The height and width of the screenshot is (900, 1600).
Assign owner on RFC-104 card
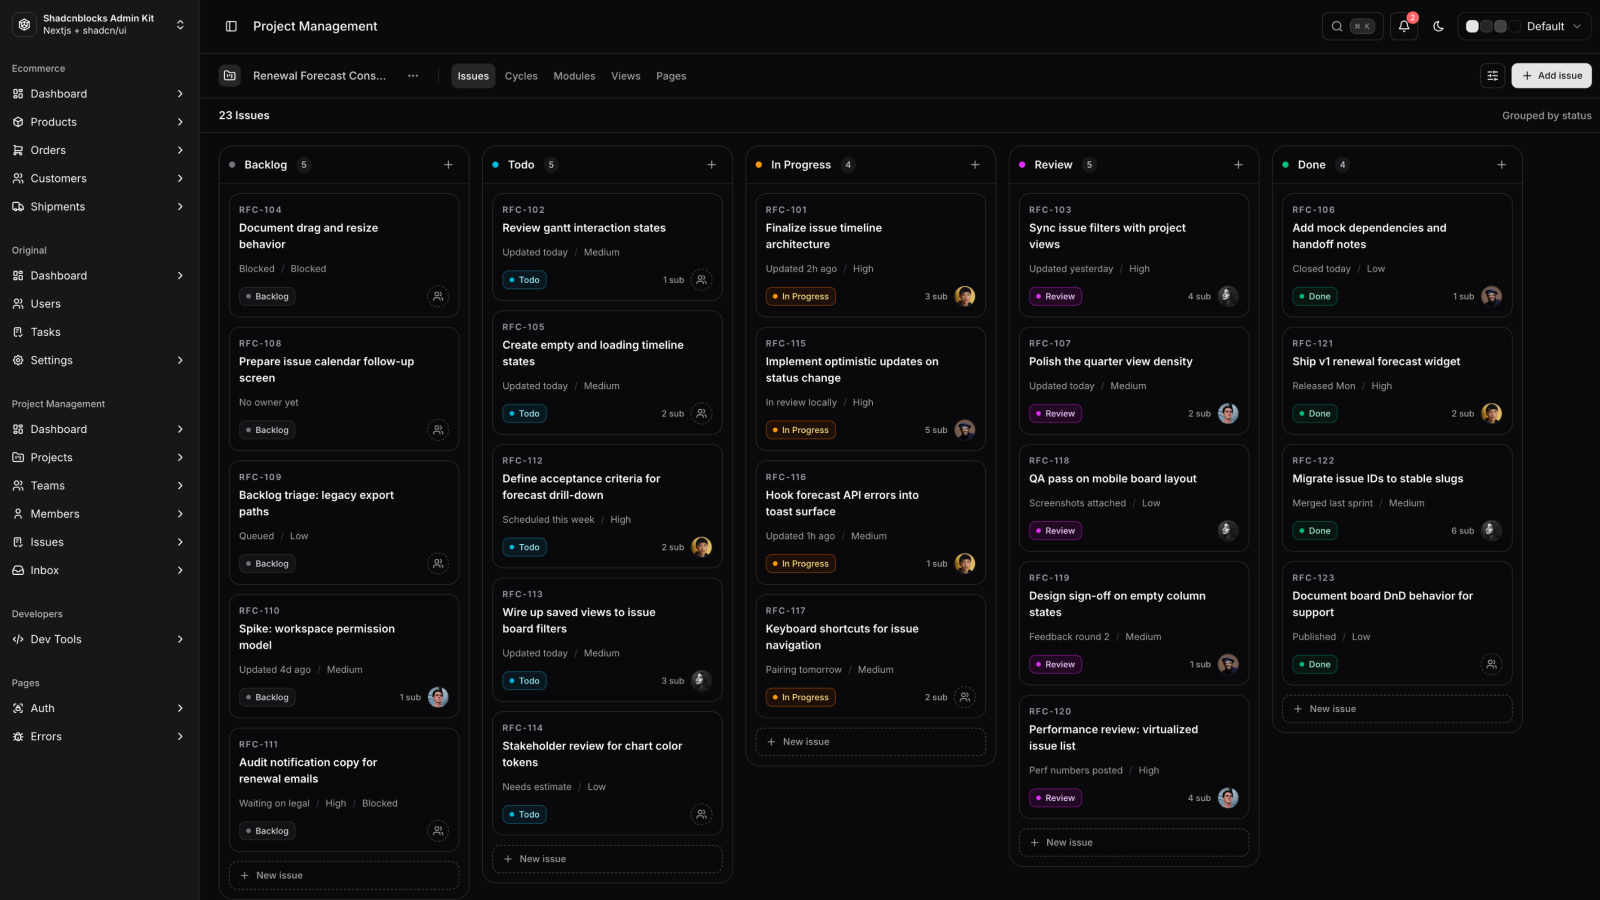point(438,296)
